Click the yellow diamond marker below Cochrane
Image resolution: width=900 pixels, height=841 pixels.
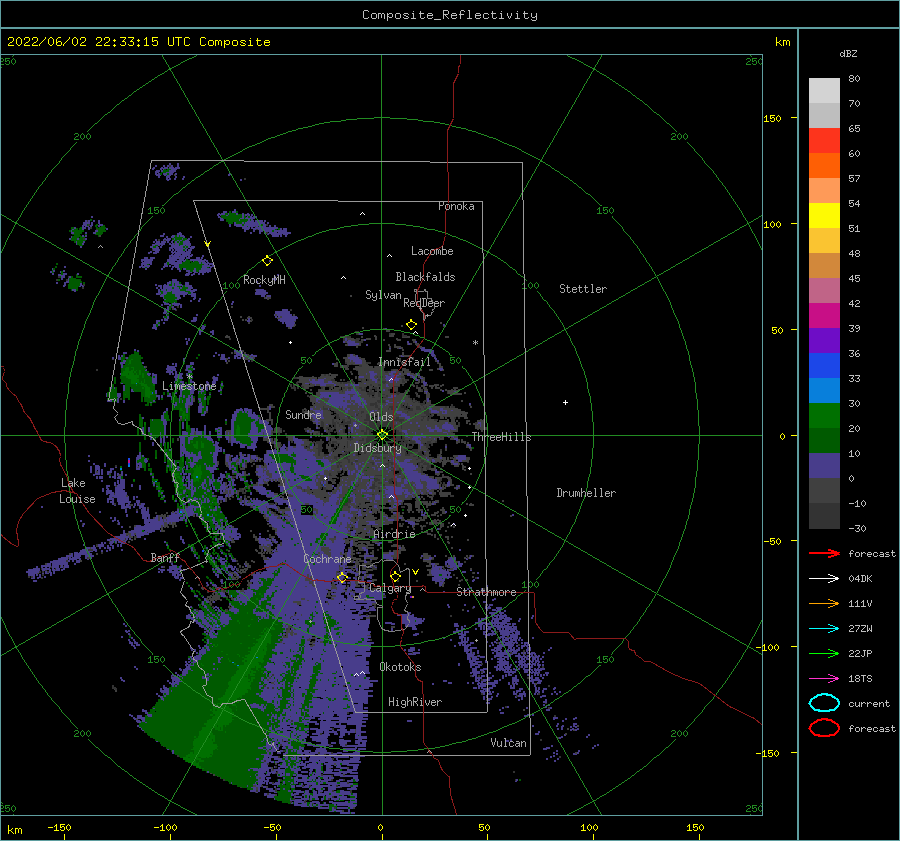coord(342,577)
